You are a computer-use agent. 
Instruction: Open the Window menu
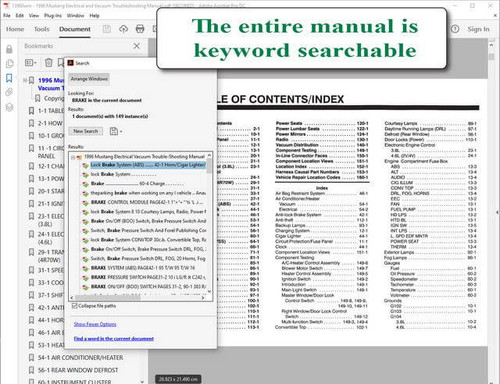[75, 15]
